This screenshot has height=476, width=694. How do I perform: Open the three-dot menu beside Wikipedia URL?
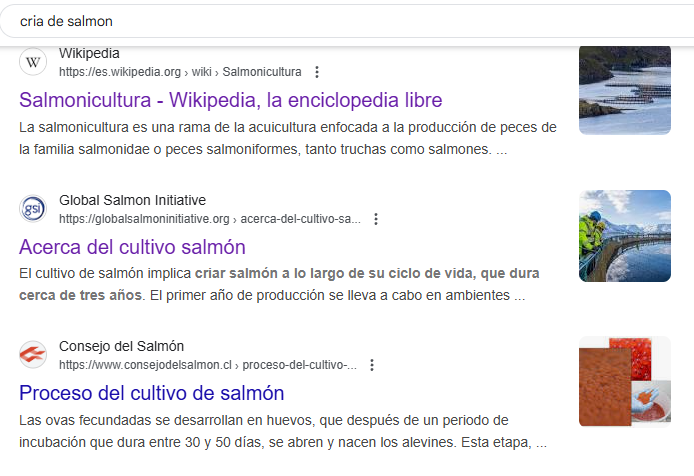317,72
